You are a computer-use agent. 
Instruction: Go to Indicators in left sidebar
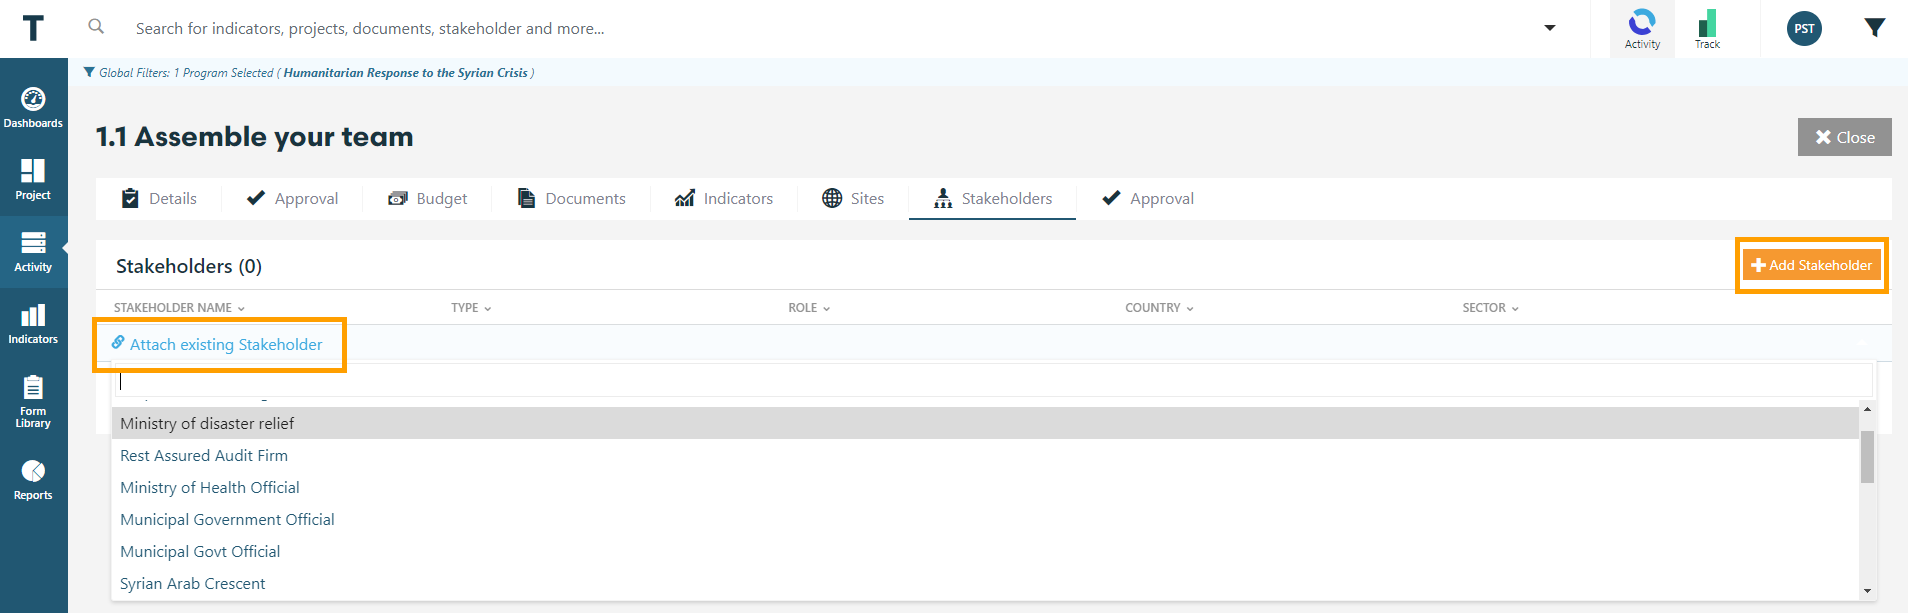point(33,324)
